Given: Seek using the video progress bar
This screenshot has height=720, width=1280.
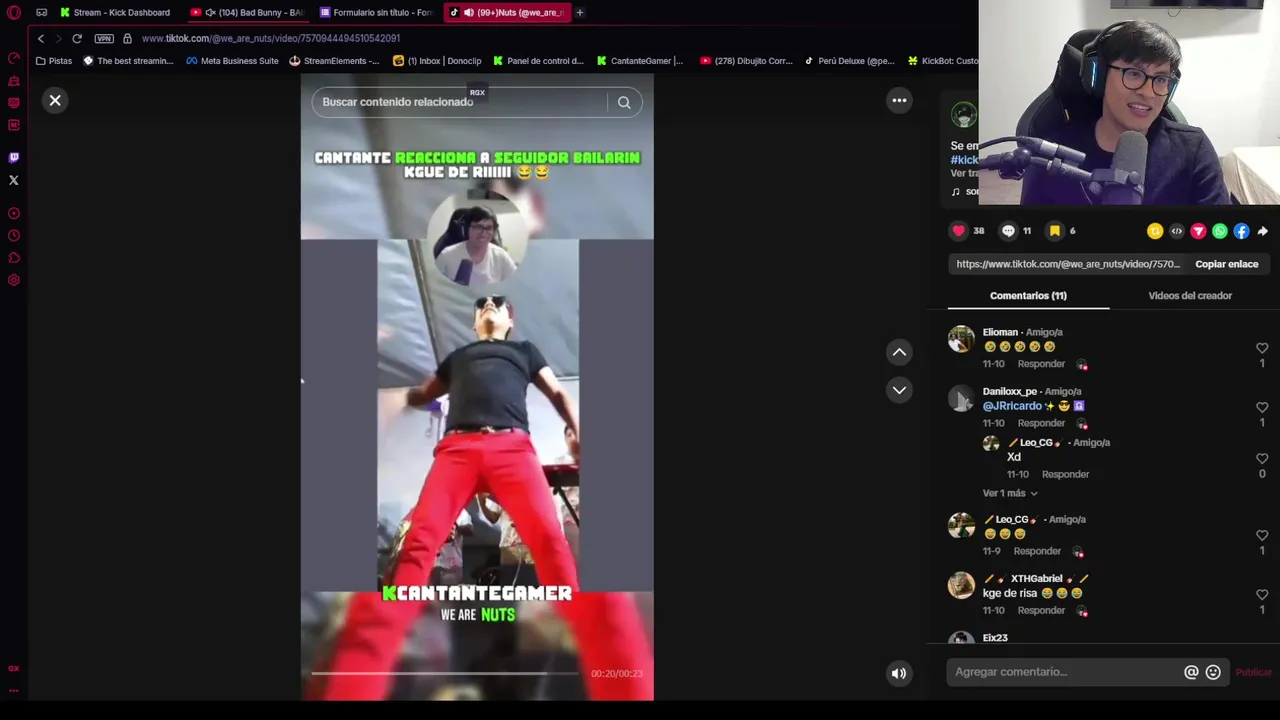Looking at the screenshot, I should (x=445, y=673).
